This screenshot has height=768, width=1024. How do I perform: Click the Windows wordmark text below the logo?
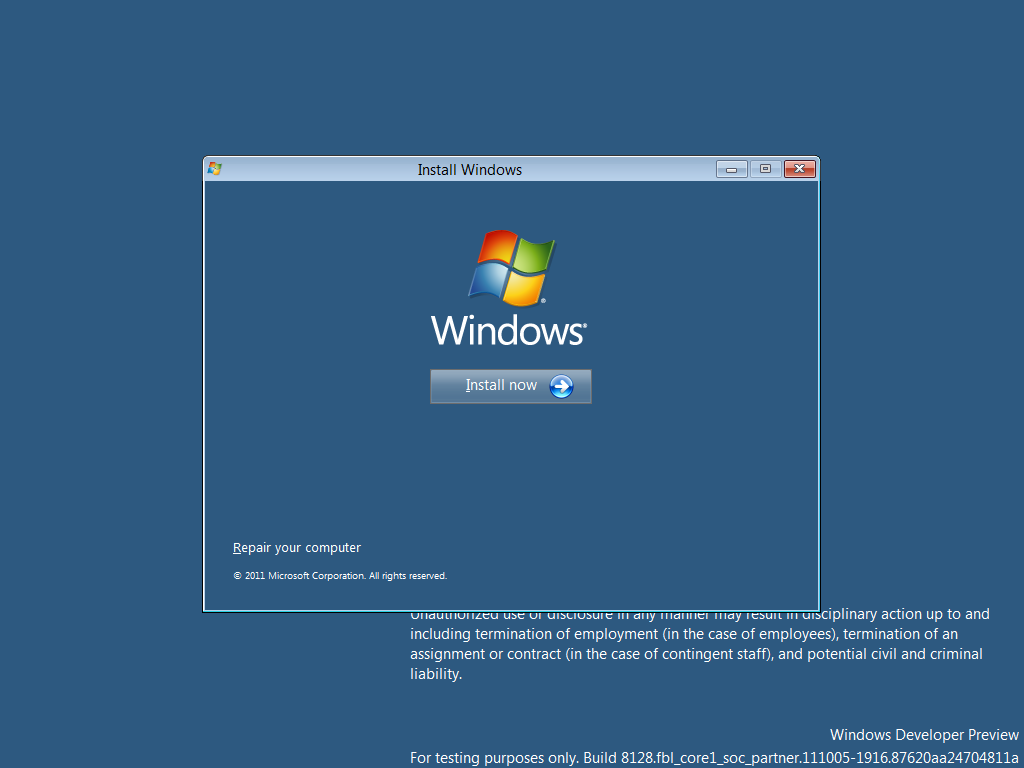509,330
